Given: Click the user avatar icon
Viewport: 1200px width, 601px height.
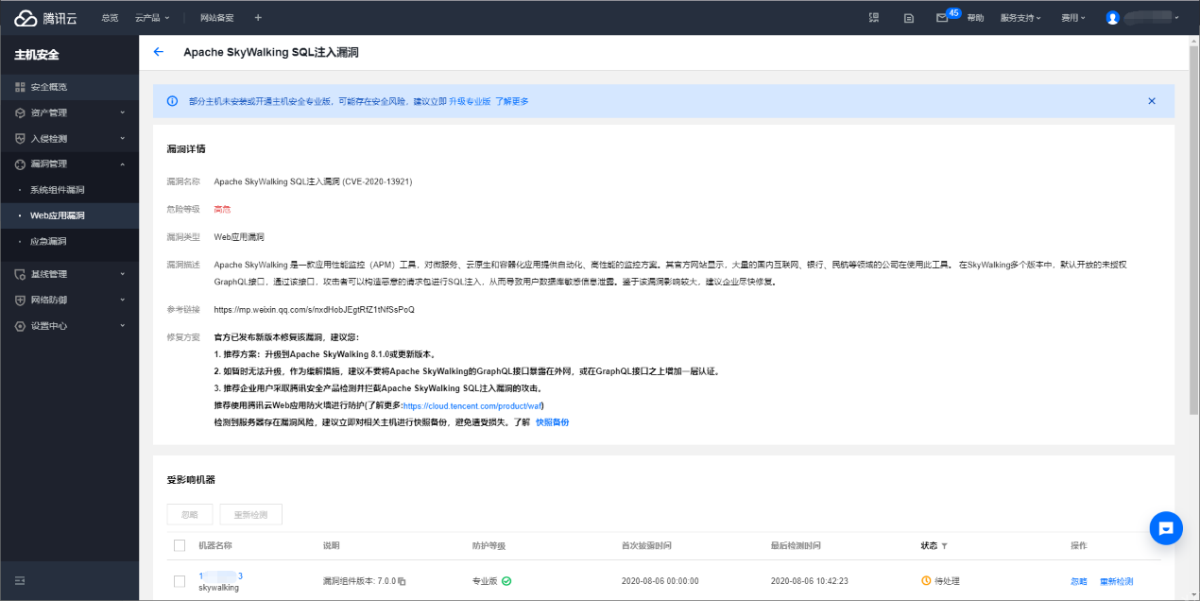Looking at the screenshot, I should click(x=1112, y=17).
